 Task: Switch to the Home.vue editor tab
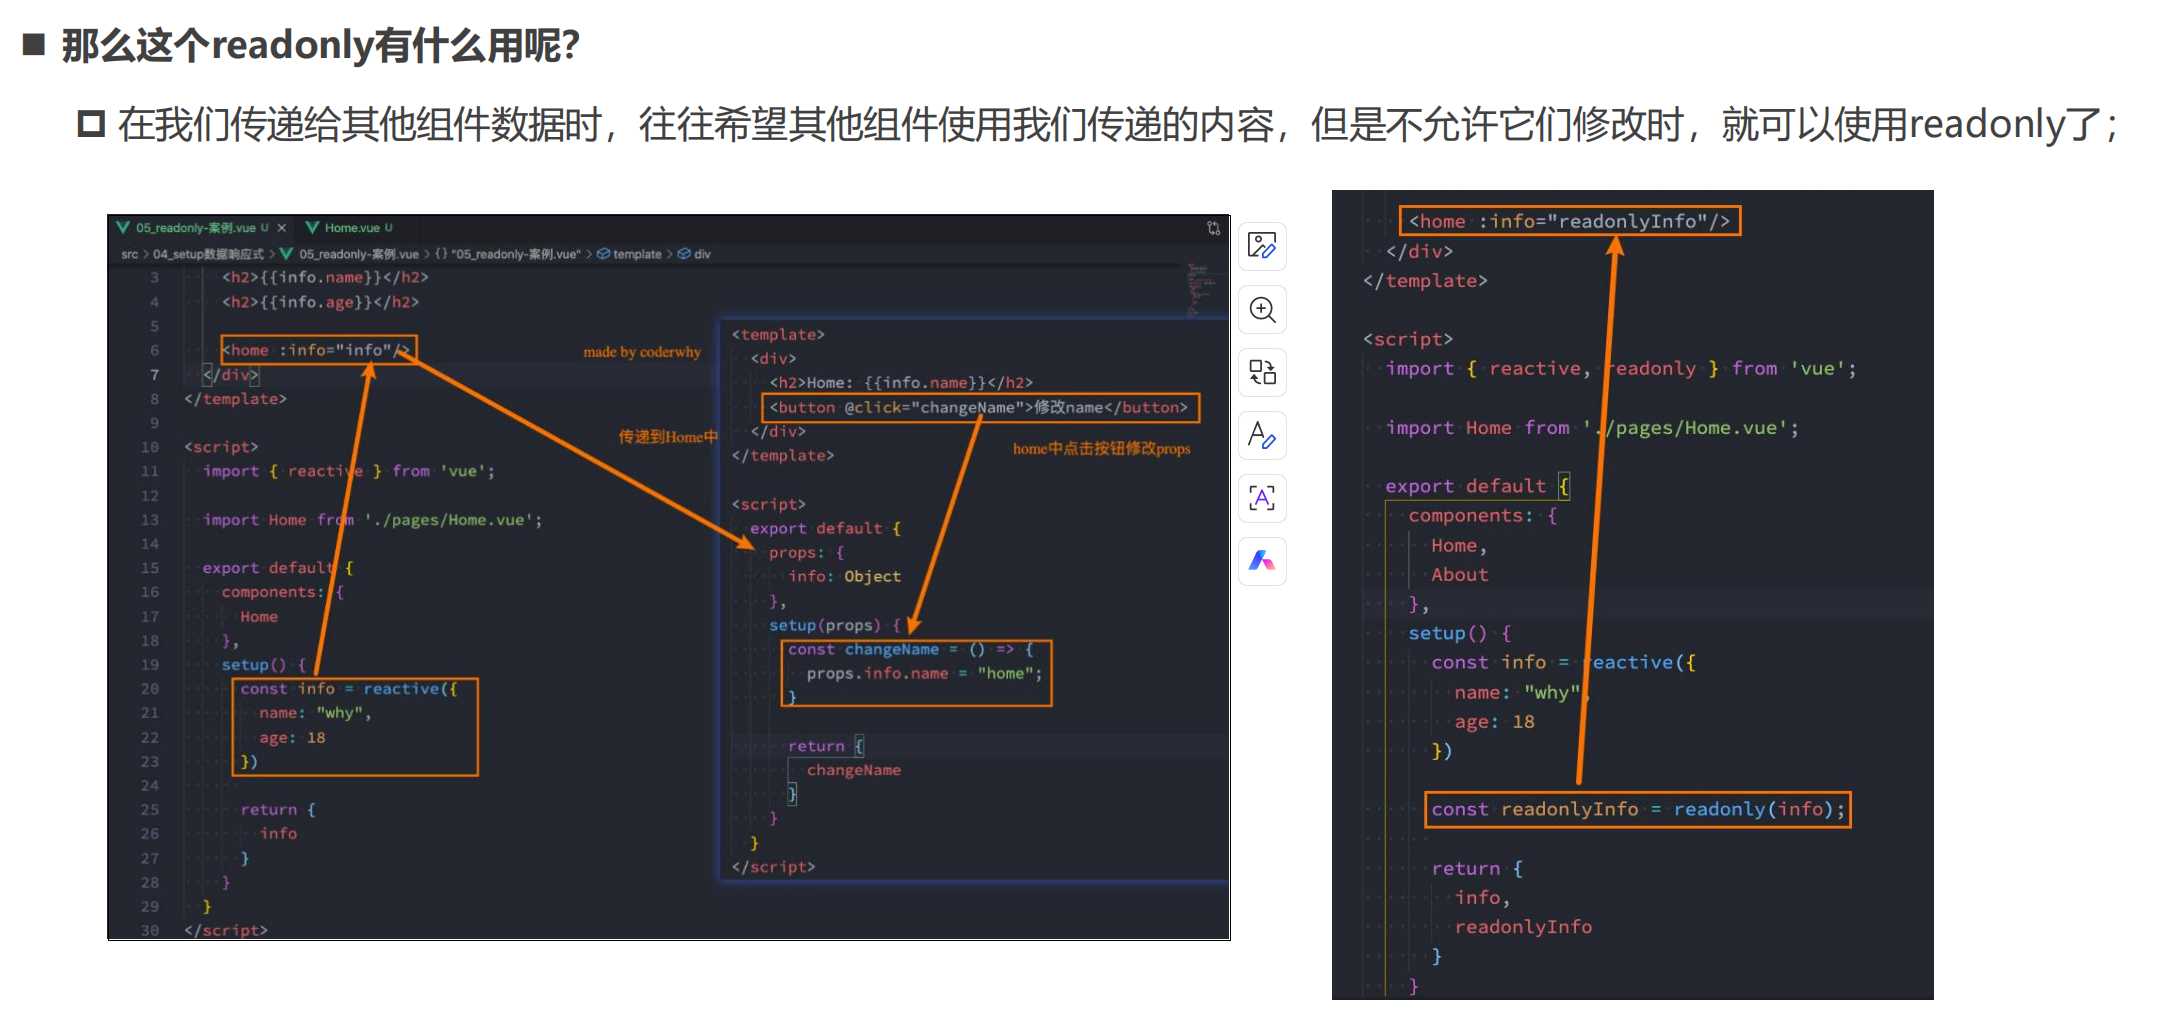pyautogui.click(x=349, y=228)
